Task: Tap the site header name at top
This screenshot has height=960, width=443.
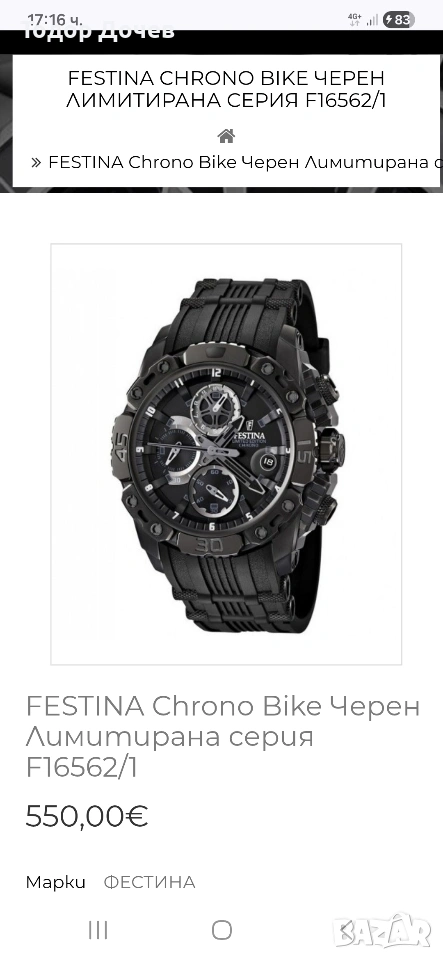Action: tap(99, 31)
